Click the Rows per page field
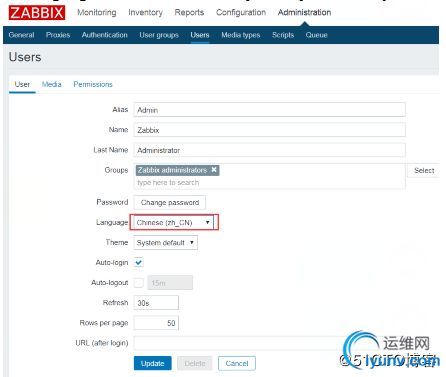446x377 pixels. pos(156,323)
